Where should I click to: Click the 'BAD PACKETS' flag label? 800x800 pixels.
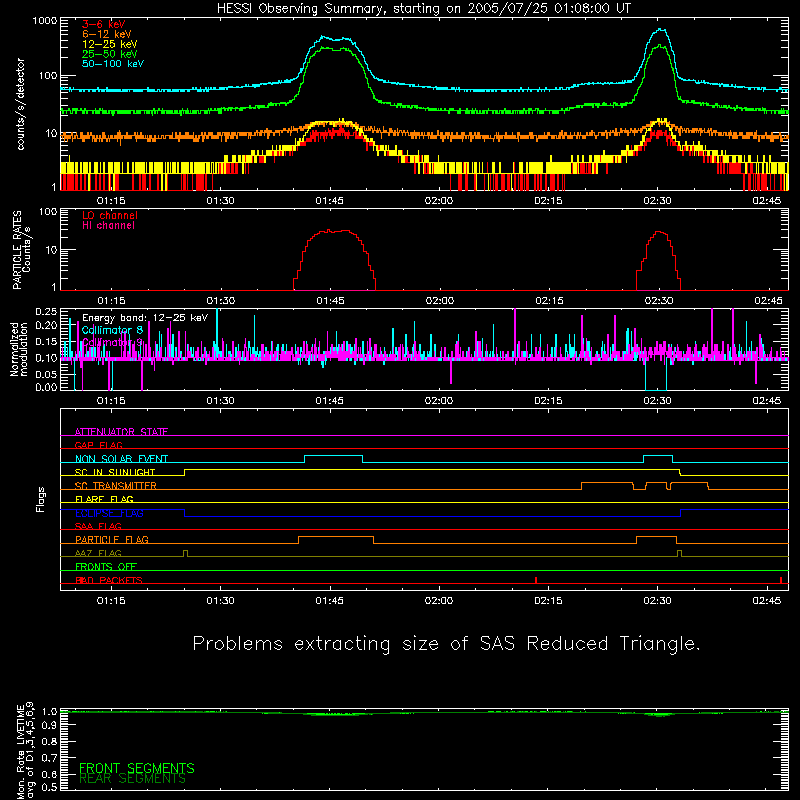[109, 580]
